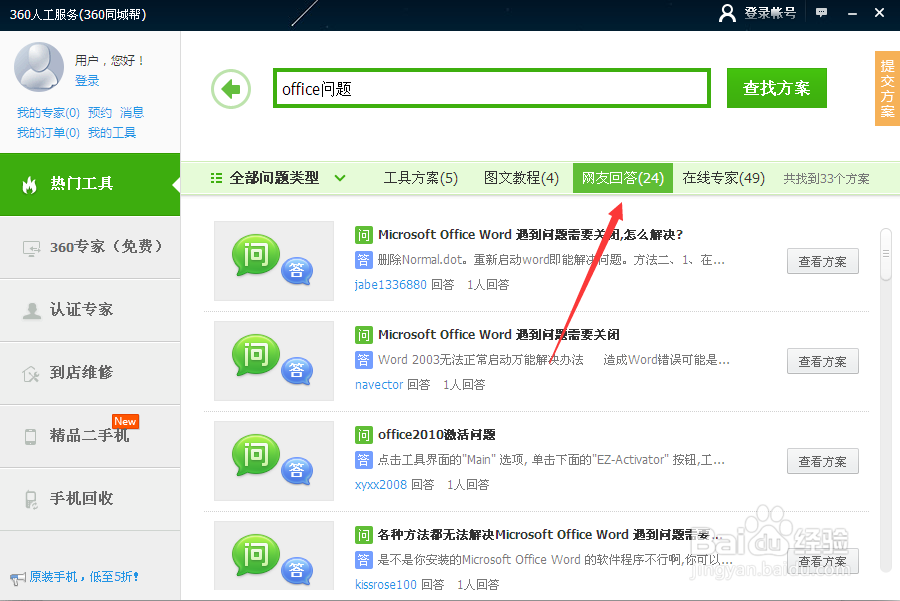Image resolution: width=900 pixels, height=601 pixels.
Task: Open the 消息 link
Action: click(x=132, y=113)
